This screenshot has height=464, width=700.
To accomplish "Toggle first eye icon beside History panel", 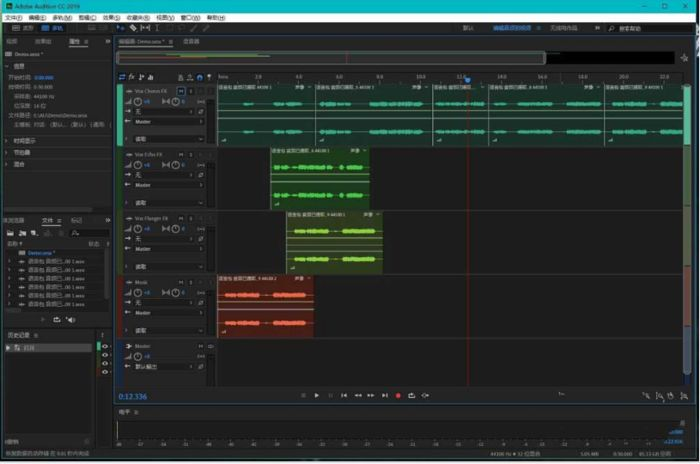I will (x=105, y=347).
